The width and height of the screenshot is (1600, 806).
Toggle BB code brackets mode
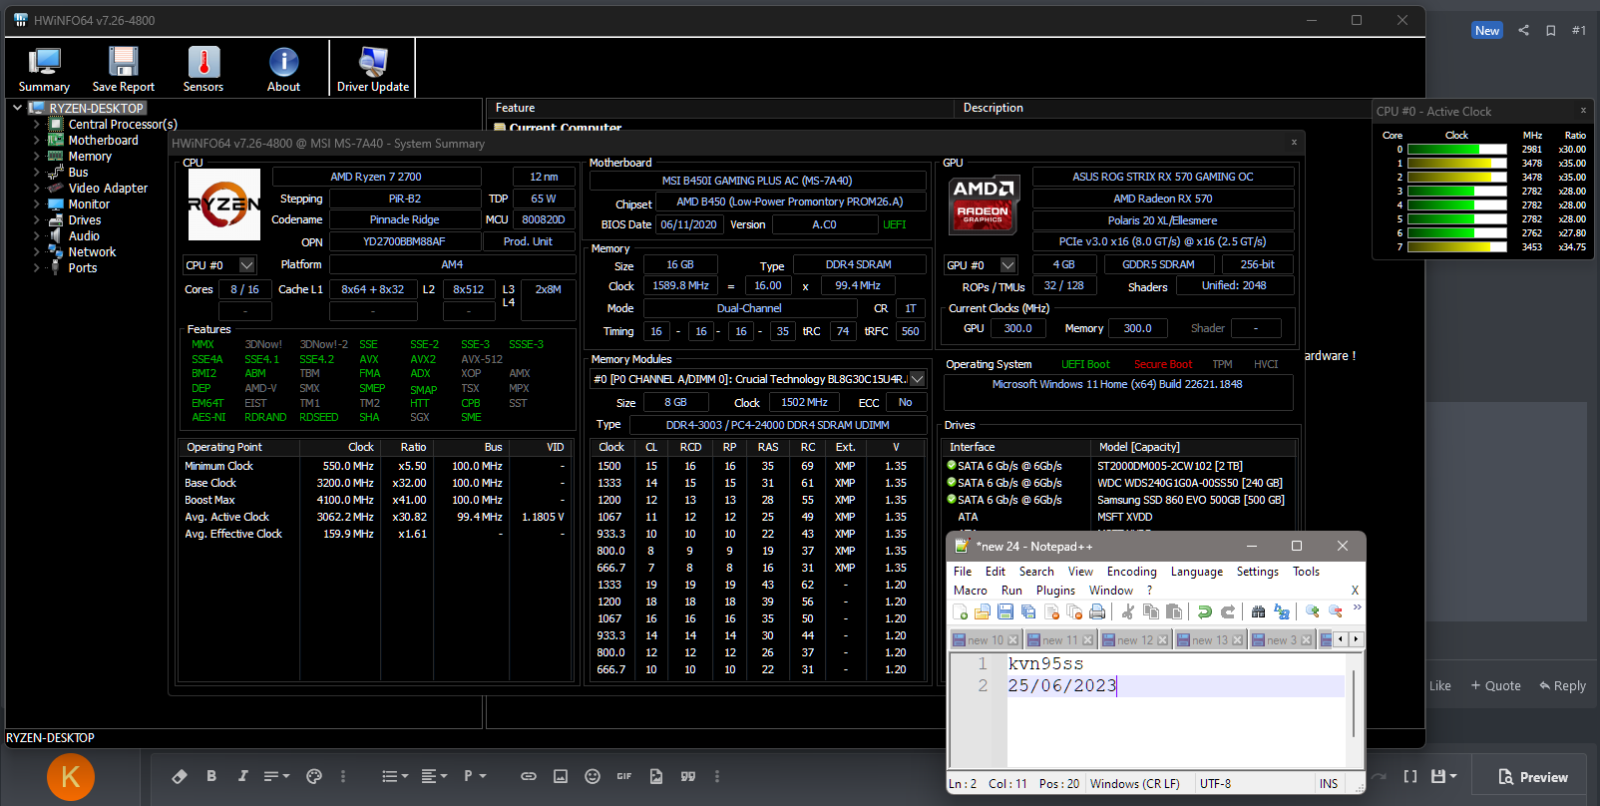[x=1410, y=776]
